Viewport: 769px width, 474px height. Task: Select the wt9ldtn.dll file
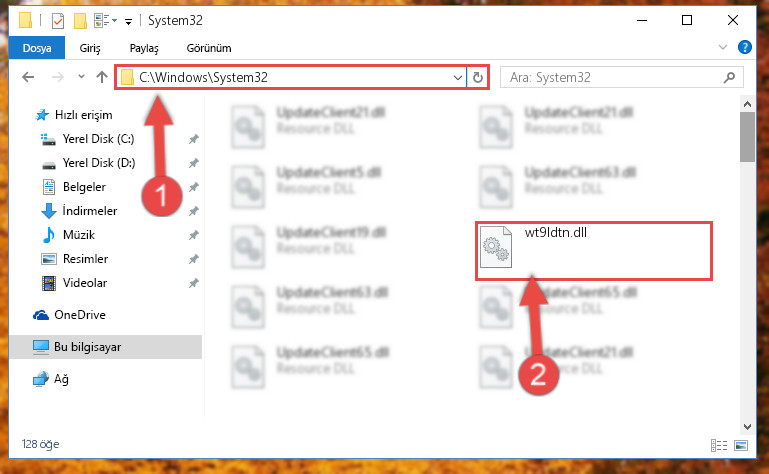593,251
